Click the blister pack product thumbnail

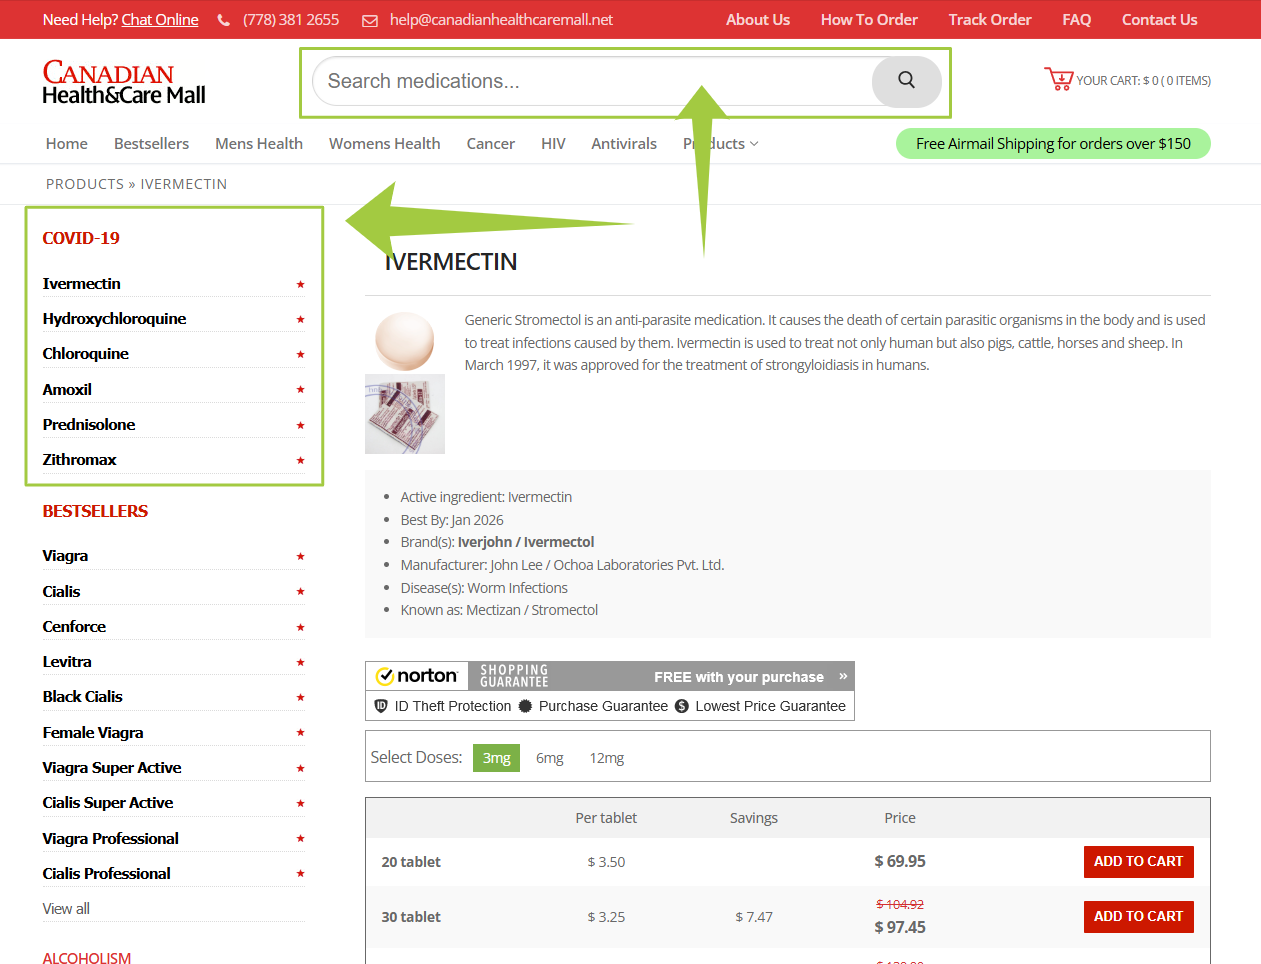coord(405,414)
